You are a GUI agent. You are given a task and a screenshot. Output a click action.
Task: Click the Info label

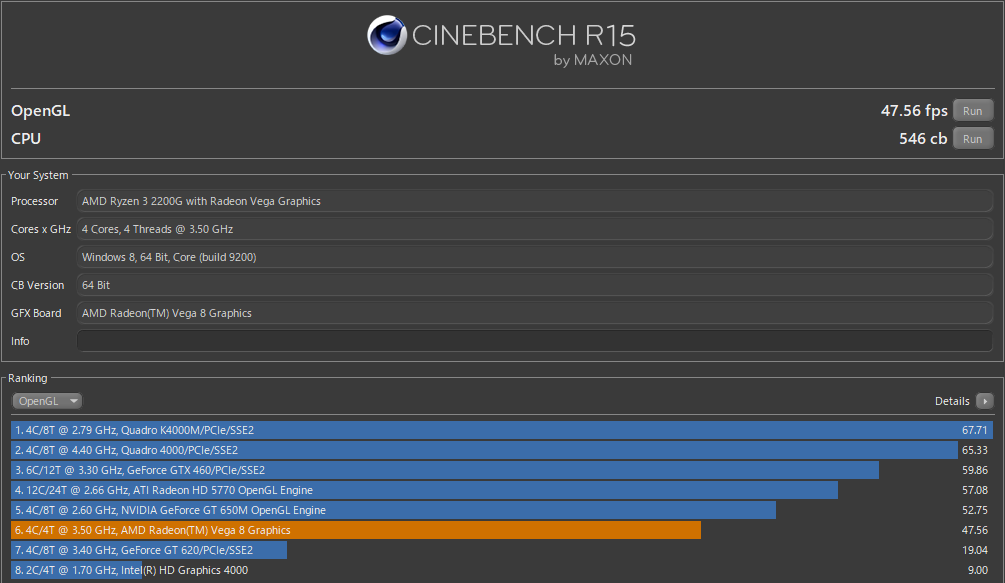pyautogui.click(x=20, y=341)
